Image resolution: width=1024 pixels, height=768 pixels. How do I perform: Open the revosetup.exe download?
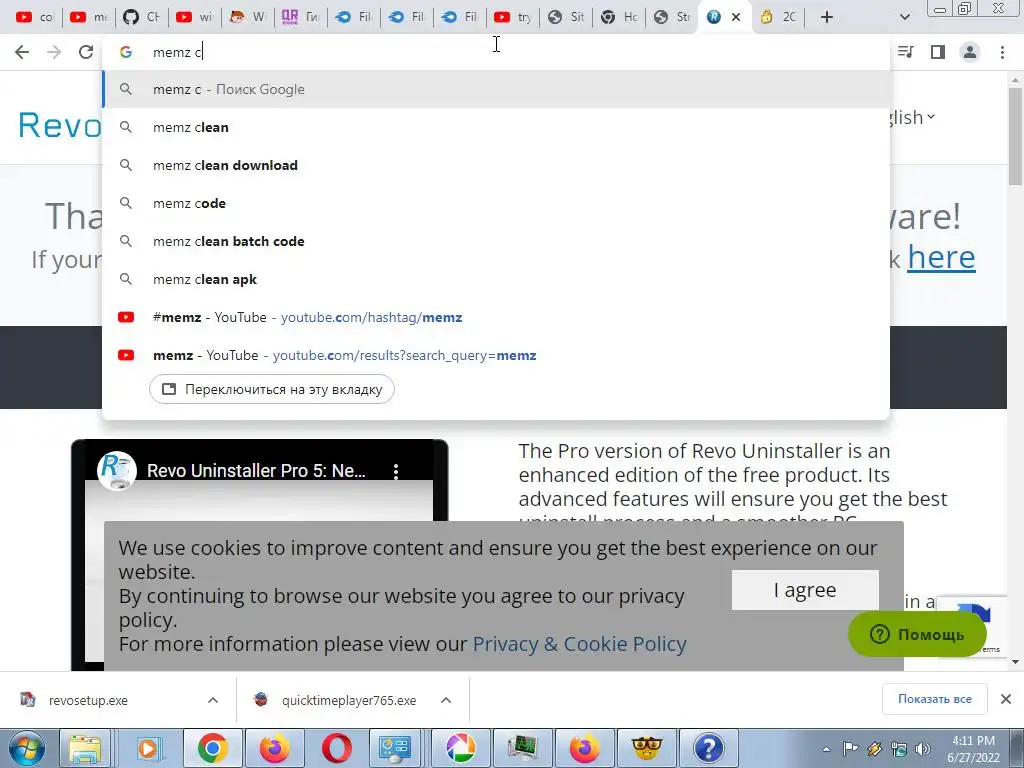tap(88, 700)
